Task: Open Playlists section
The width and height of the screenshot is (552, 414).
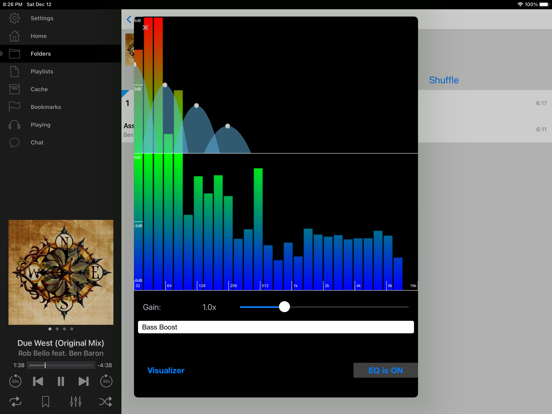Action: point(61,71)
